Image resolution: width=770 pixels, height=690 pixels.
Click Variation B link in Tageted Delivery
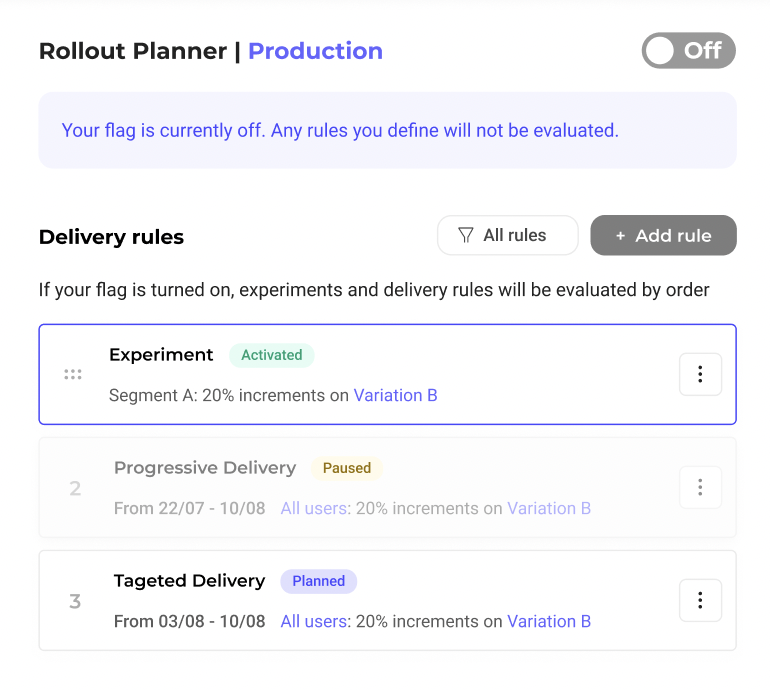click(549, 621)
